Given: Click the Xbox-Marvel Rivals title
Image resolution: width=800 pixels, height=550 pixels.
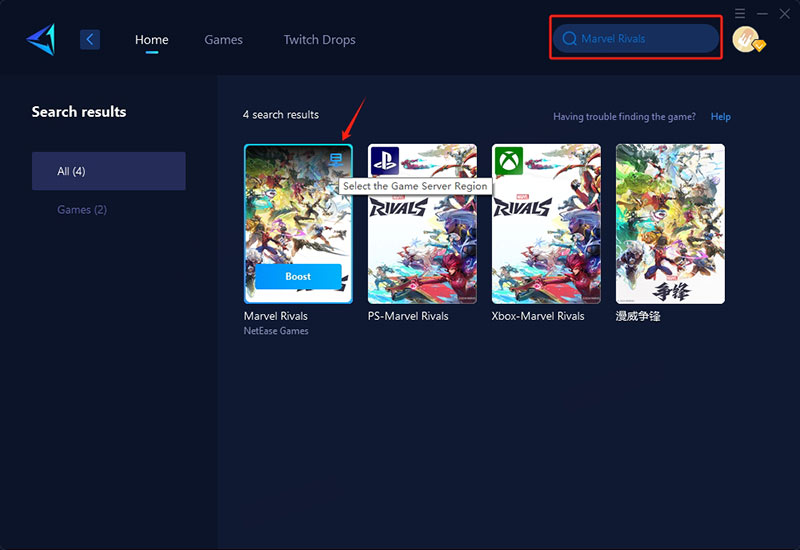Looking at the screenshot, I should pos(538,316).
